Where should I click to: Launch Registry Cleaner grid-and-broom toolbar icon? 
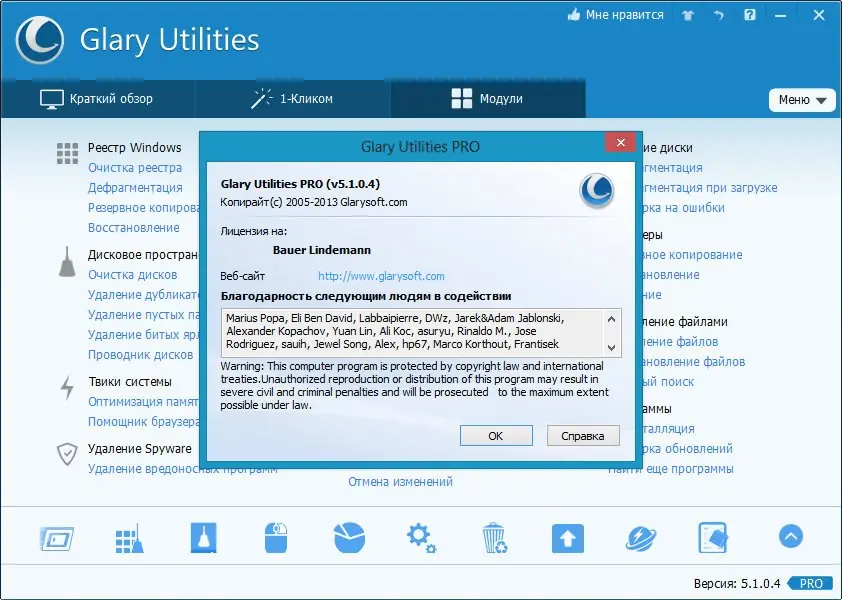click(x=129, y=538)
